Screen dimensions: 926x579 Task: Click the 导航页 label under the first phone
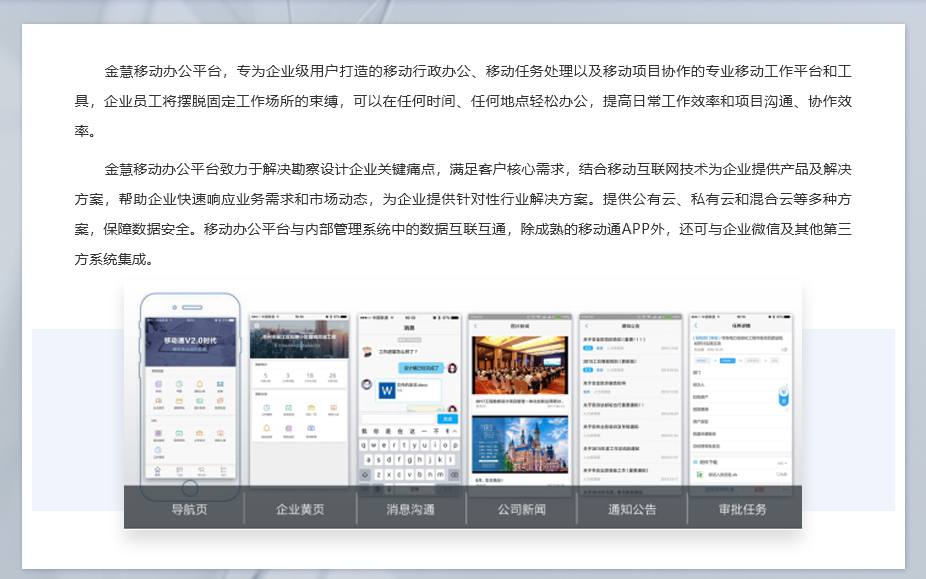tap(189, 509)
